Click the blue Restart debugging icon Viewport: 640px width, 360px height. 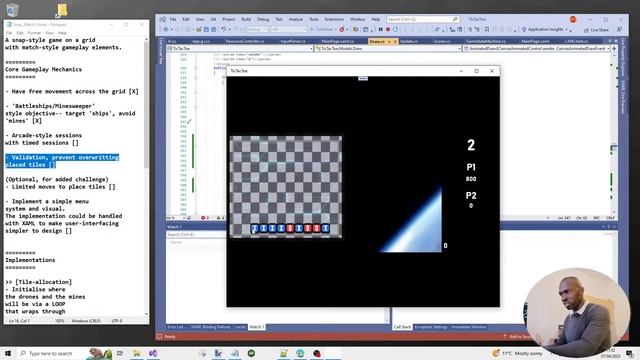pyautogui.click(x=395, y=29)
